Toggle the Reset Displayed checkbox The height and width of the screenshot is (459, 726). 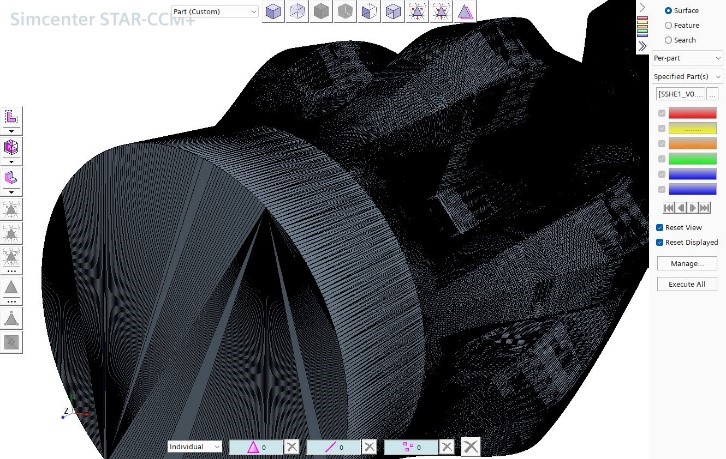pyautogui.click(x=659, y=242)
